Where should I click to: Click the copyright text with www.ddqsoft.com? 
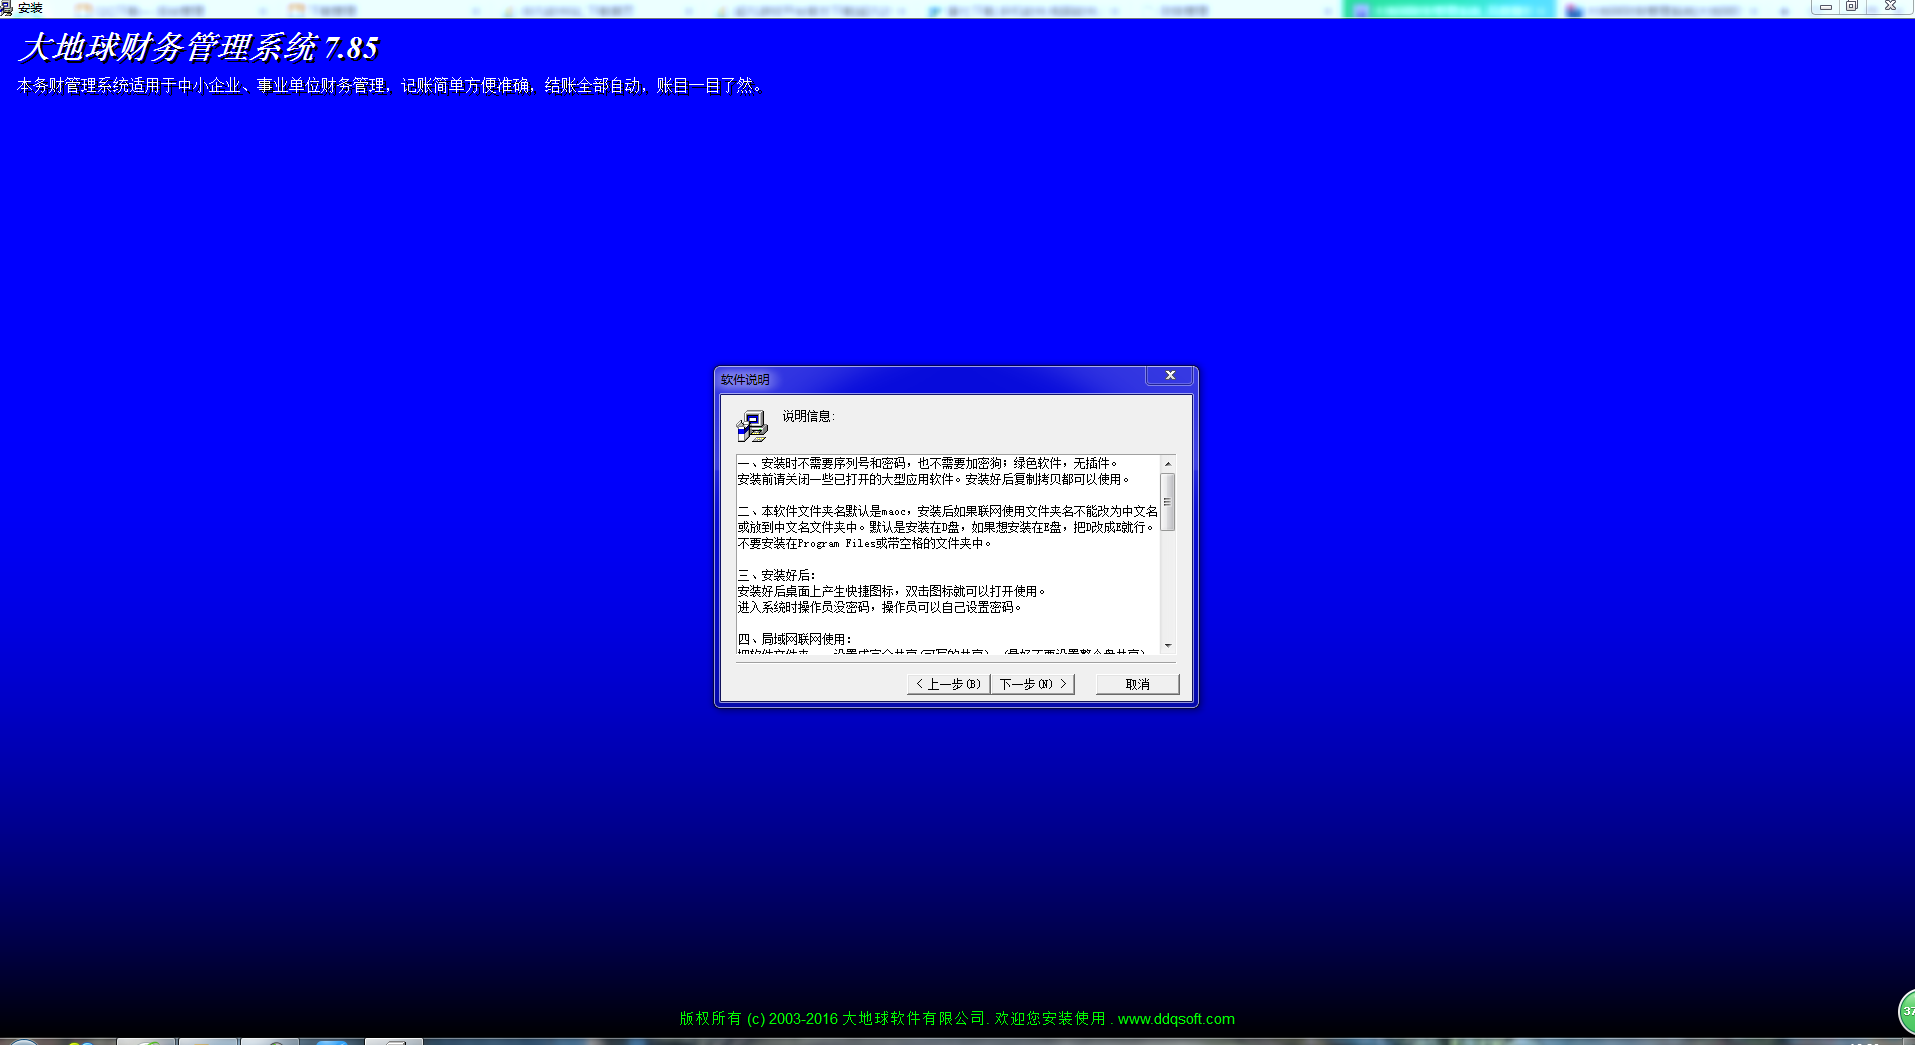pyautogui.click(x=957, y=1019)
